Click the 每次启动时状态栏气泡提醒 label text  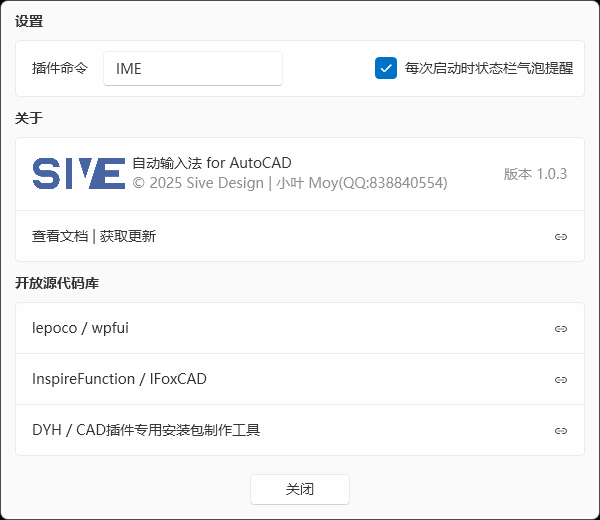tap(489, 68)
